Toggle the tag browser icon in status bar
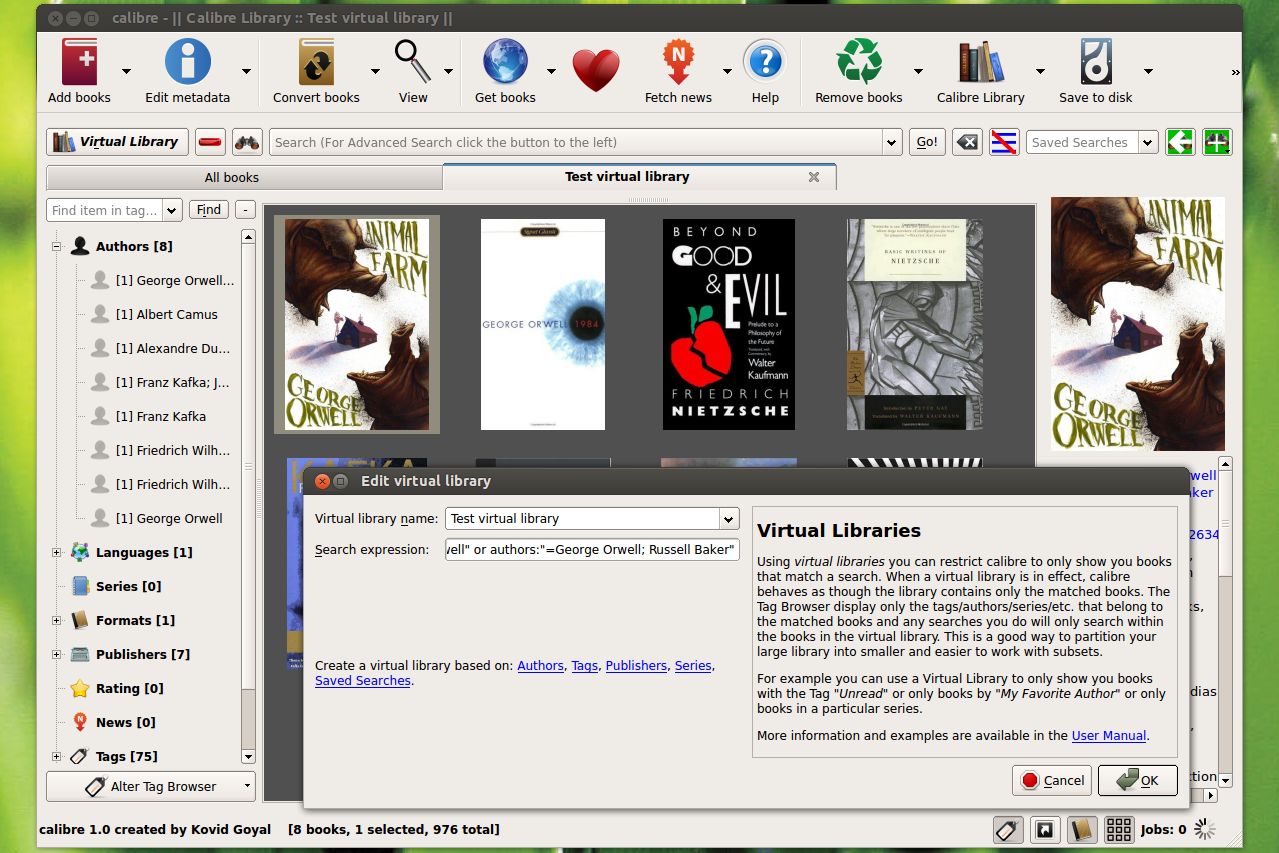 pyautogui.click(x=1008, y=829)
